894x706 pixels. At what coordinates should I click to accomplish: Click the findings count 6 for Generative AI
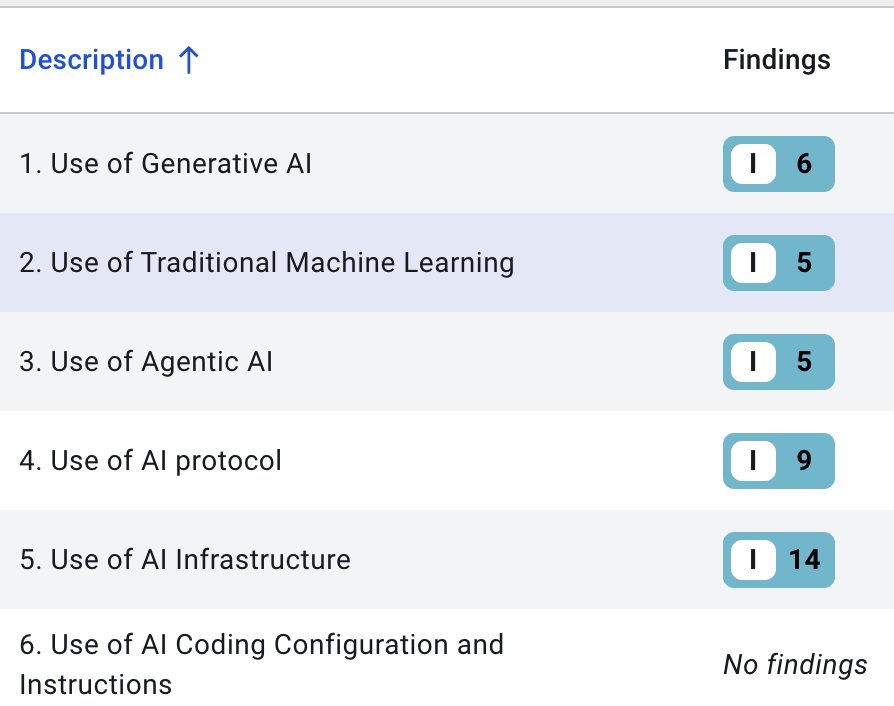(x=804, y=164)
